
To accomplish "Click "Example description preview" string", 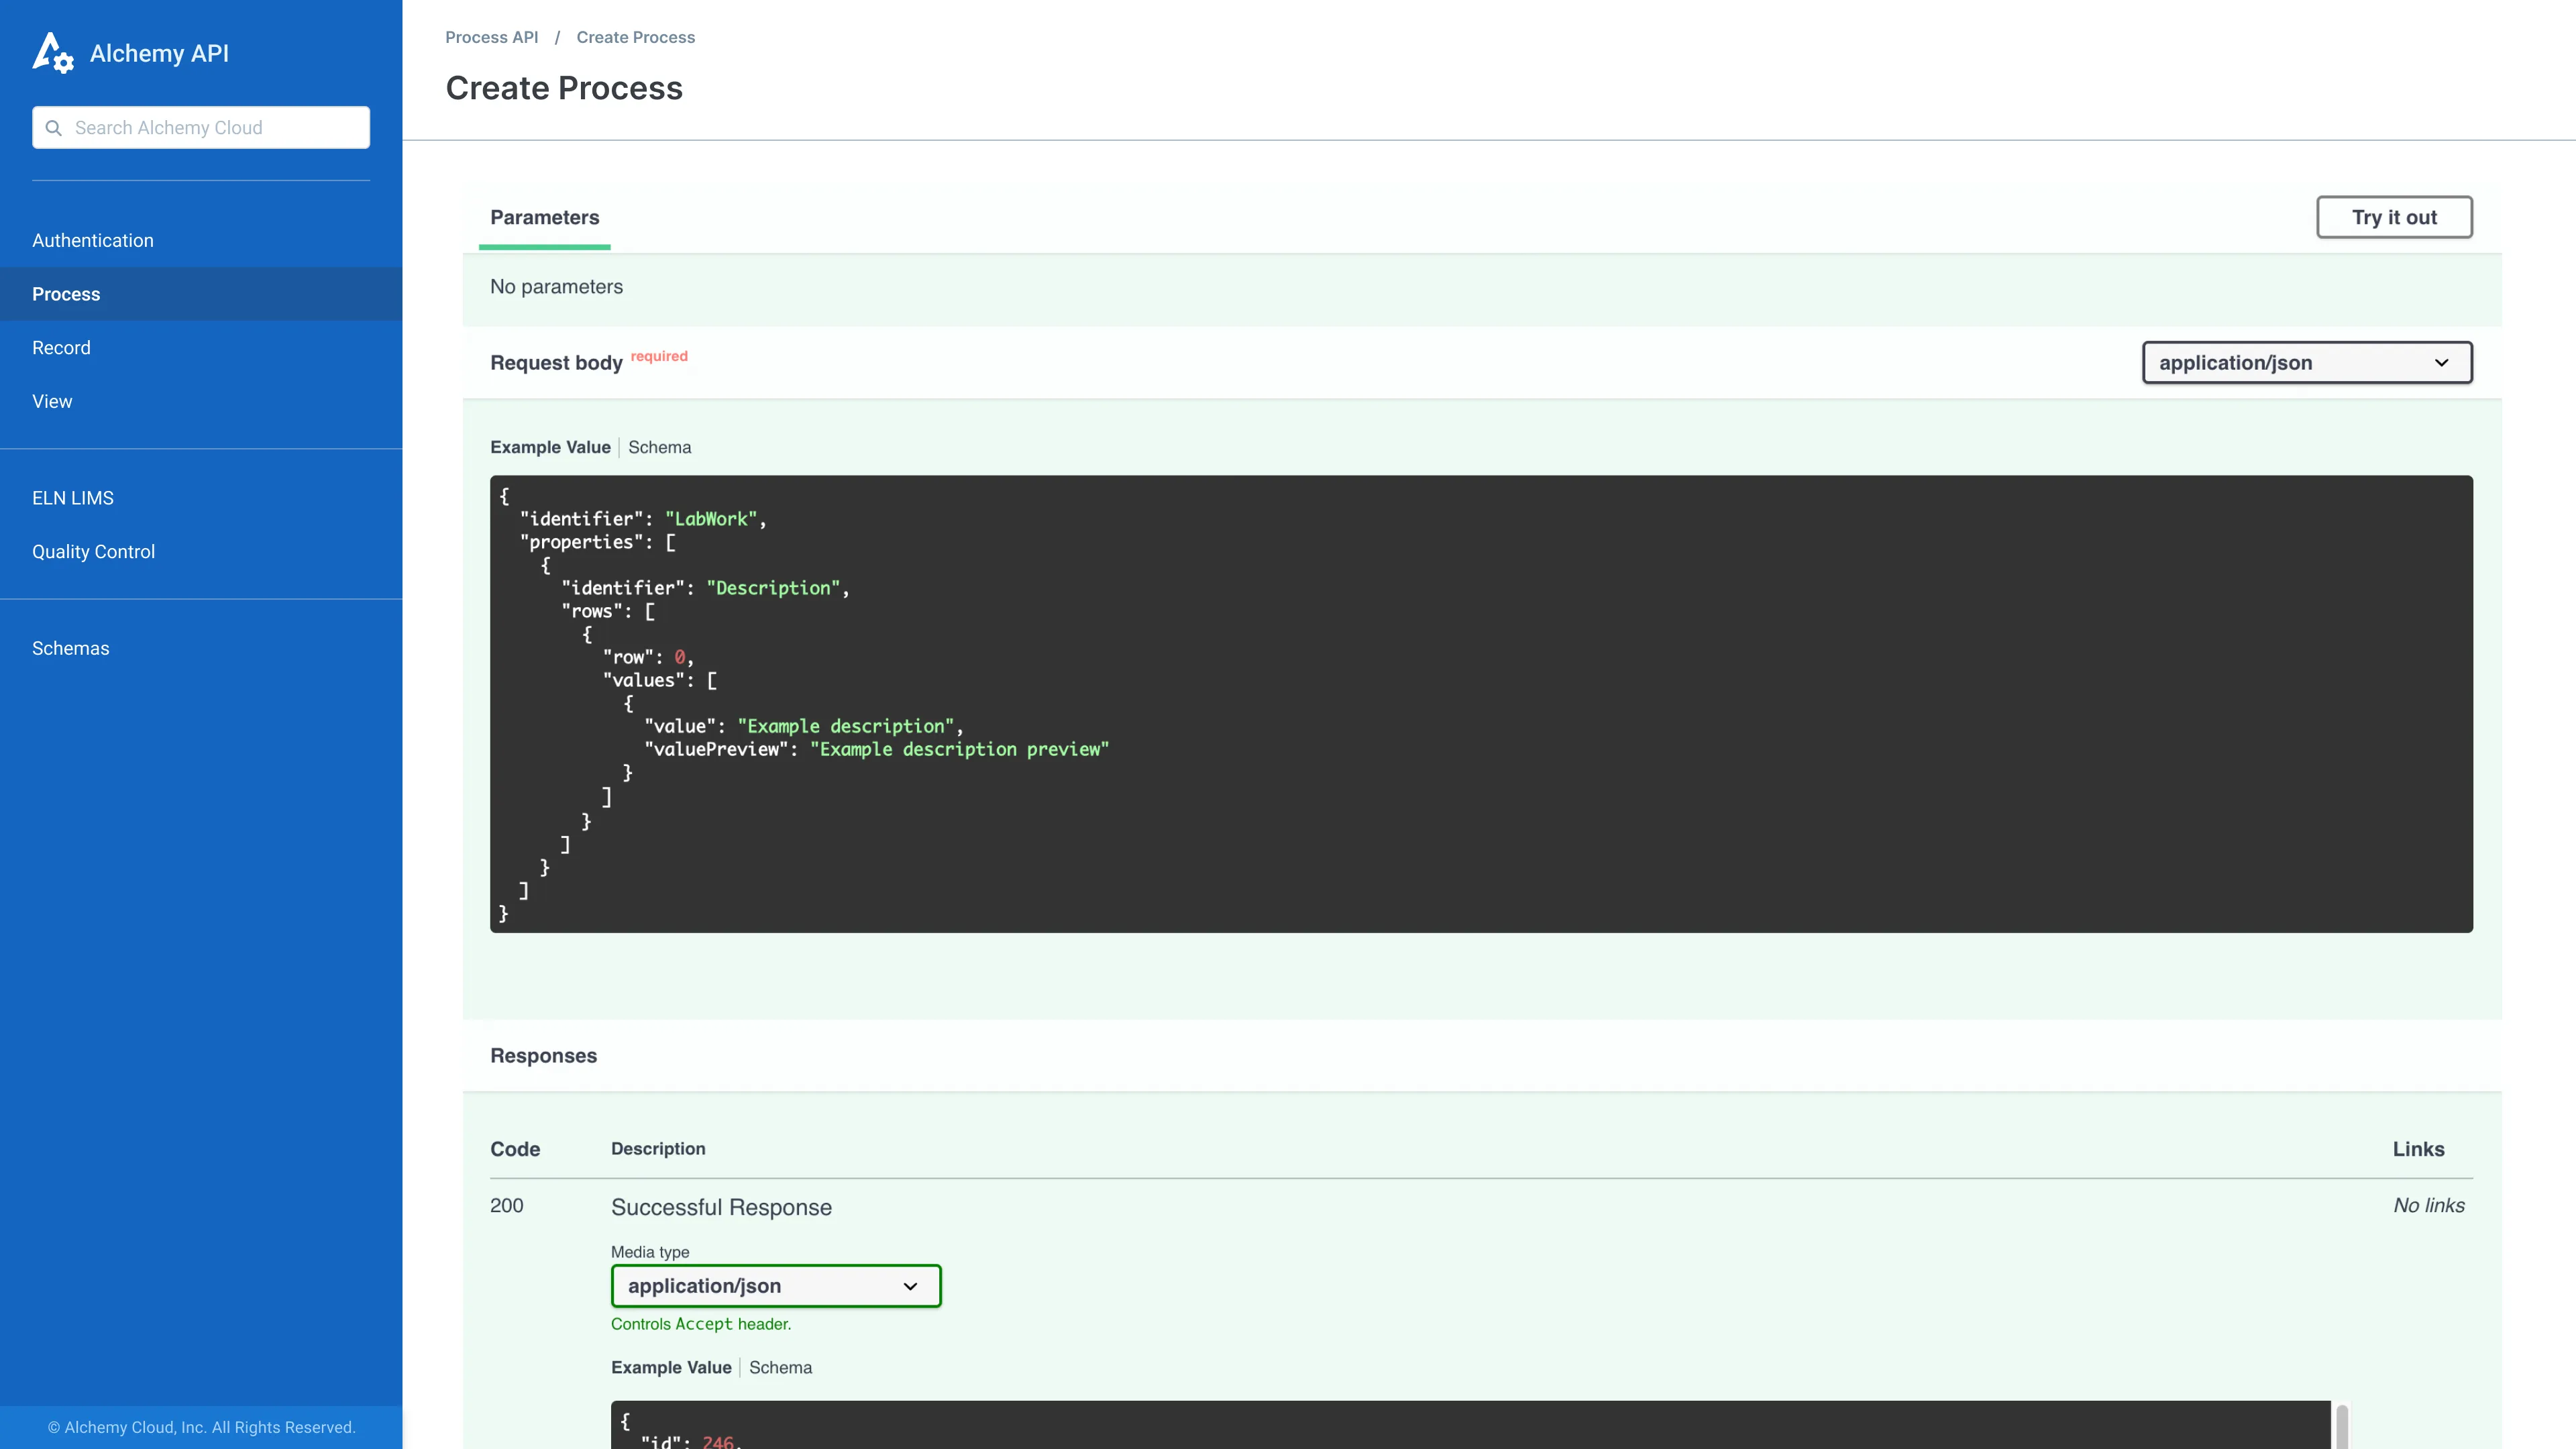I will [959, 749].
